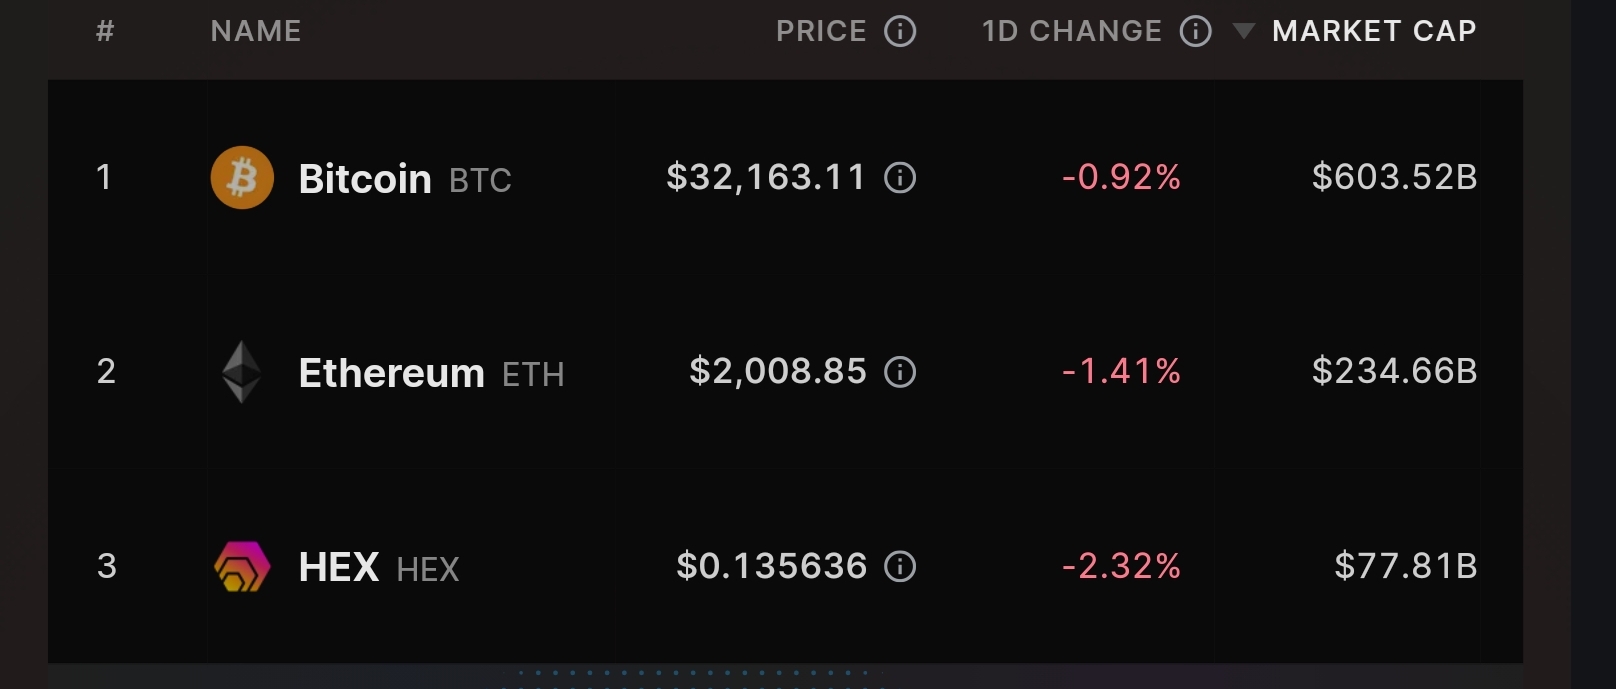The image size is (1616, 689).
Task: Click the Bitcoin logo icon
Action: pos(242,178)
